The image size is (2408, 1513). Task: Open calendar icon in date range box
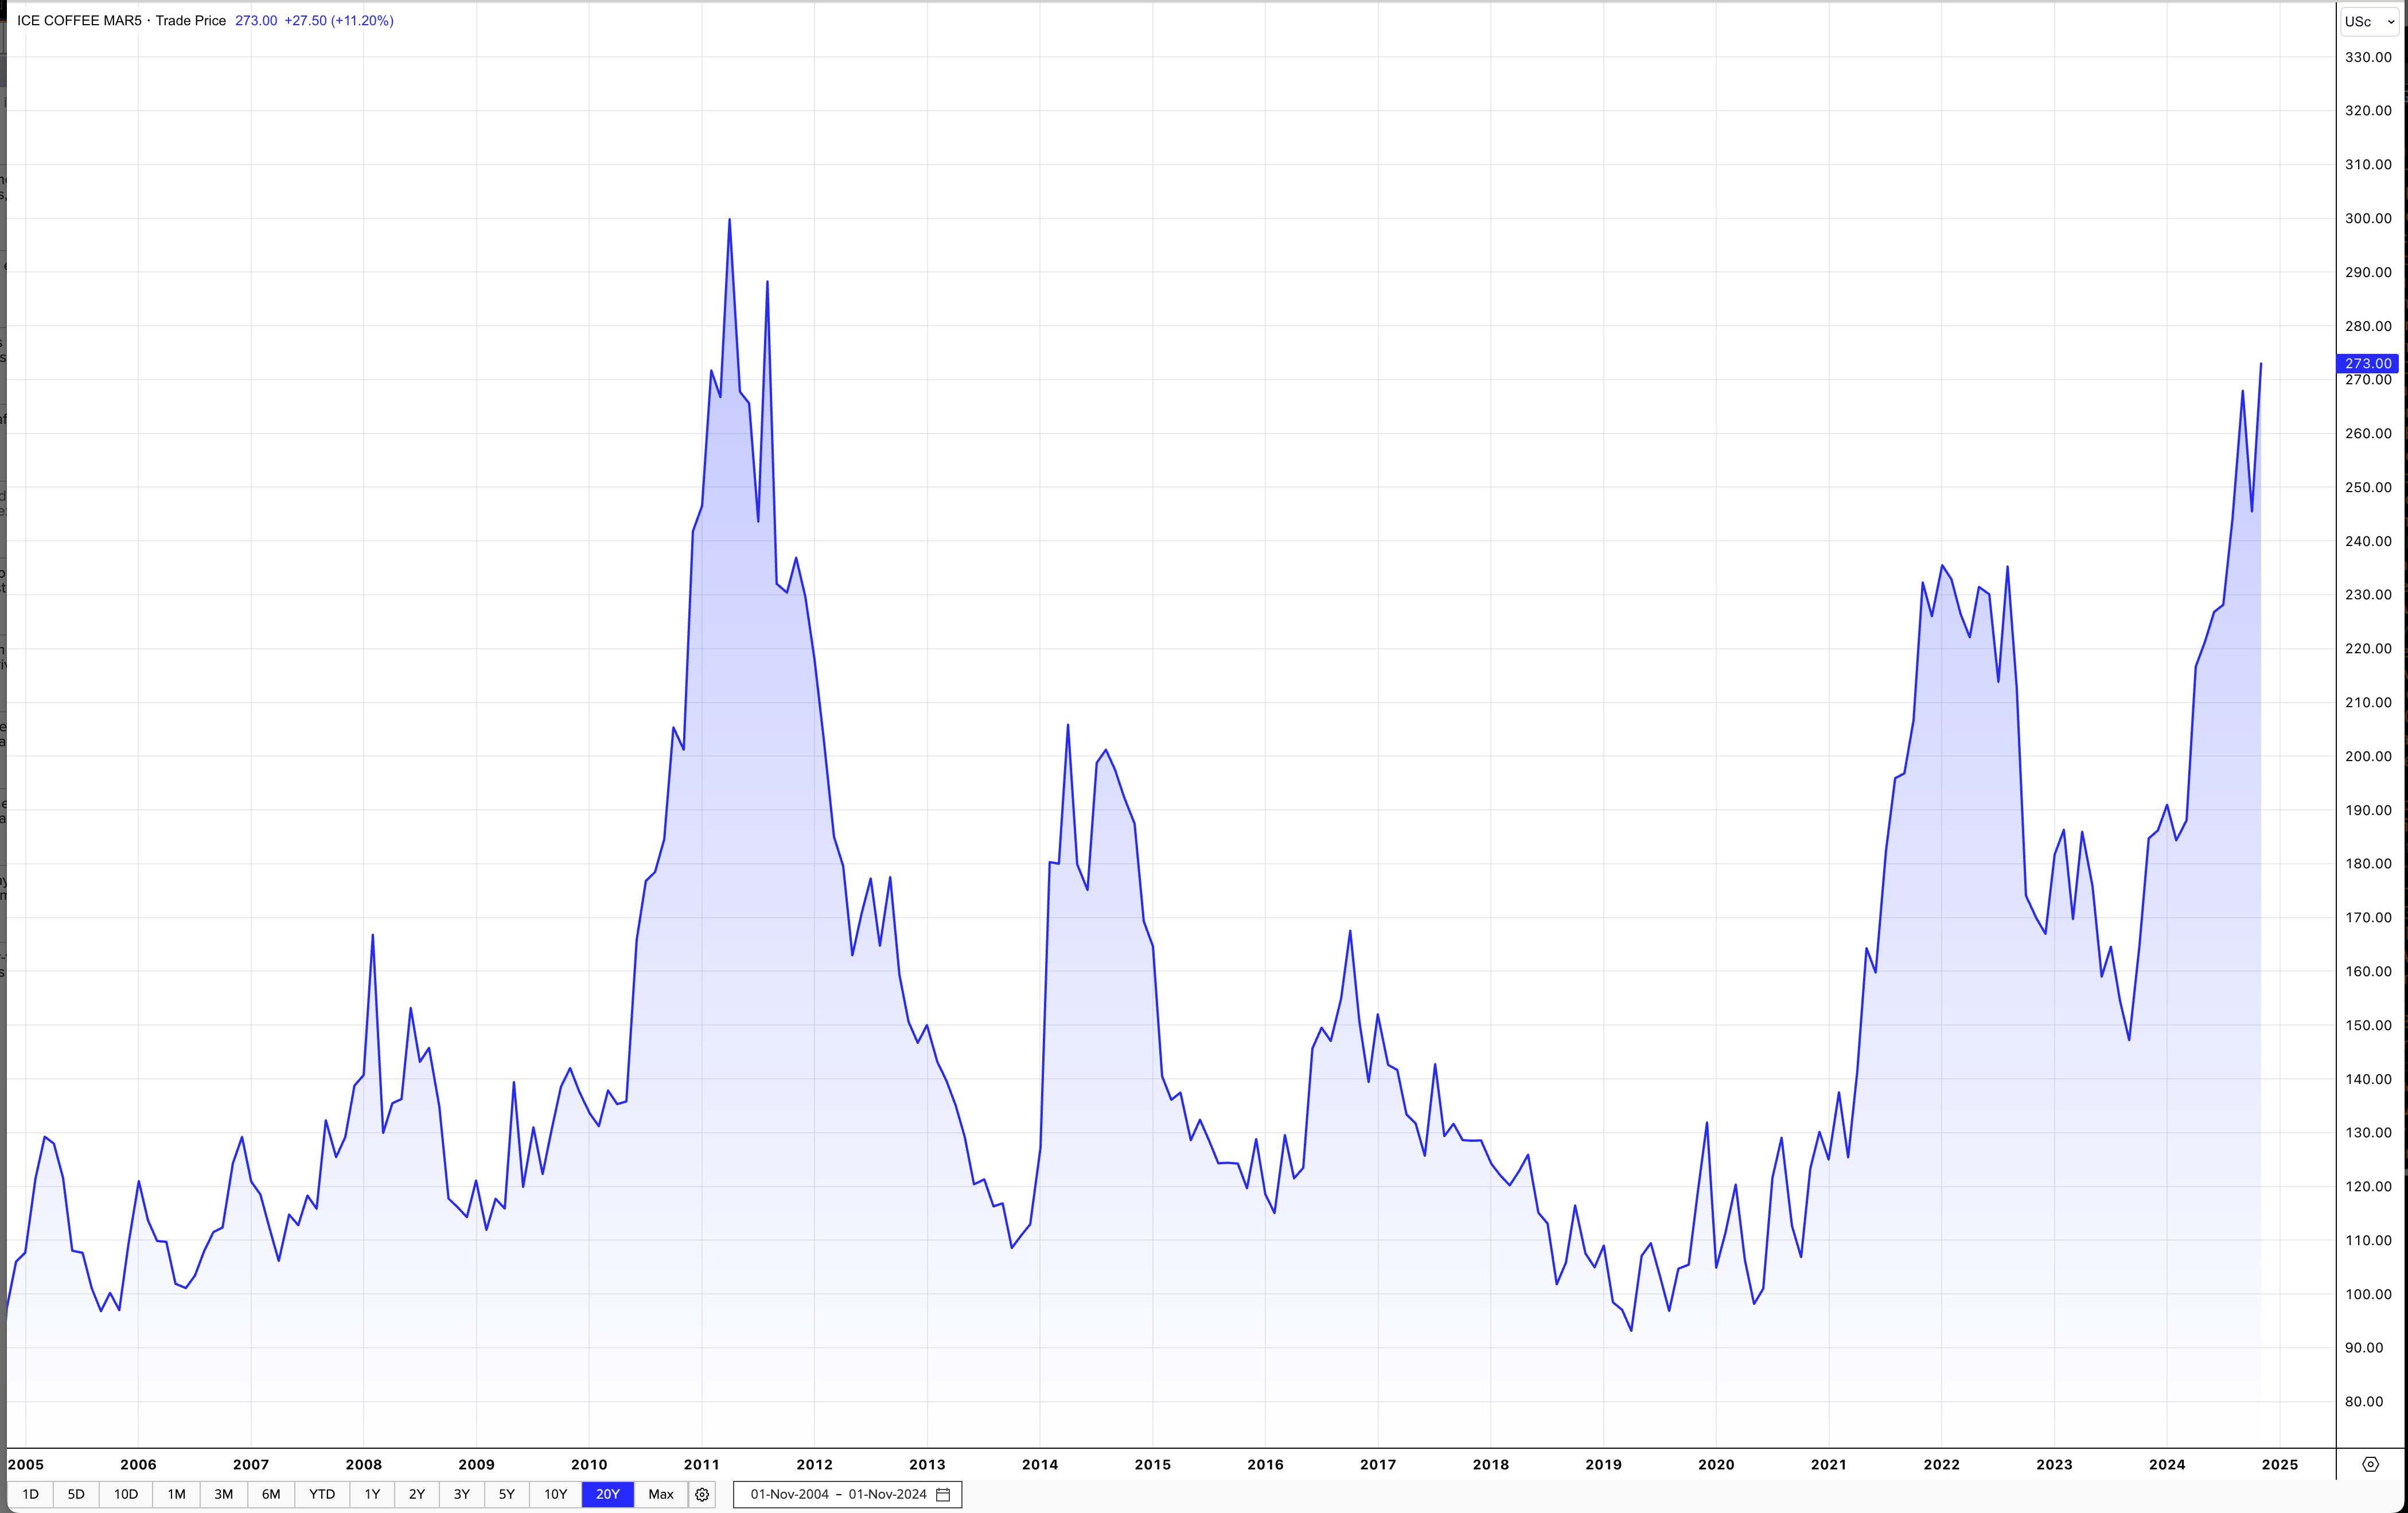943,1494
